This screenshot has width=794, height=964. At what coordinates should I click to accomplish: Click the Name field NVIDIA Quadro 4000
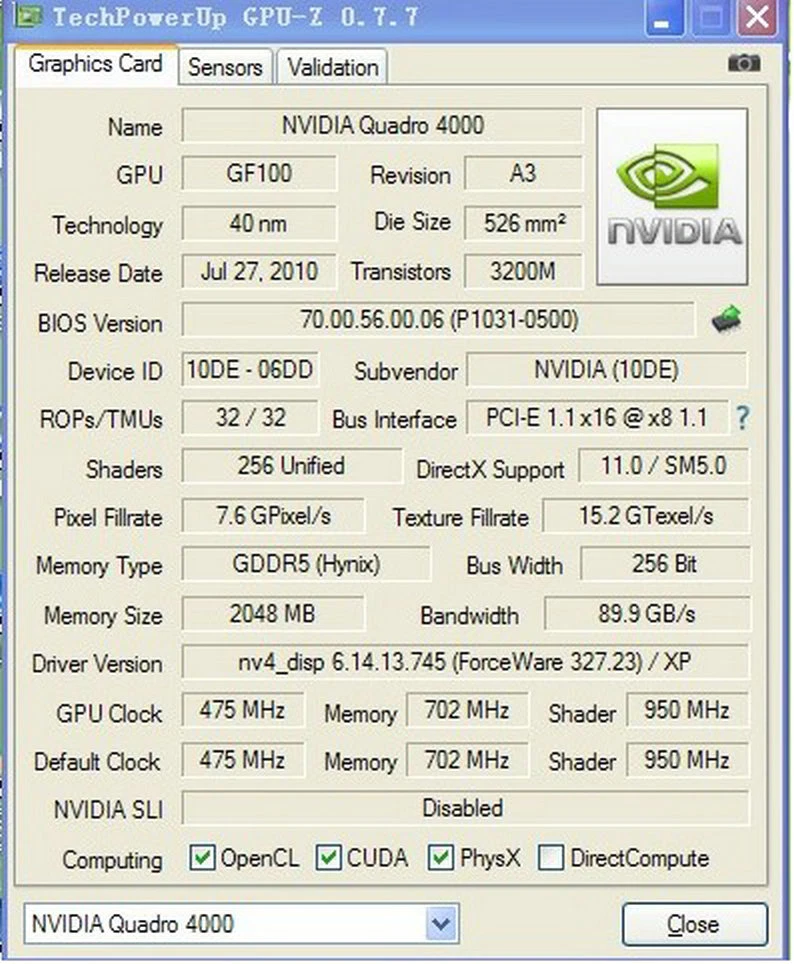point(382,125)
